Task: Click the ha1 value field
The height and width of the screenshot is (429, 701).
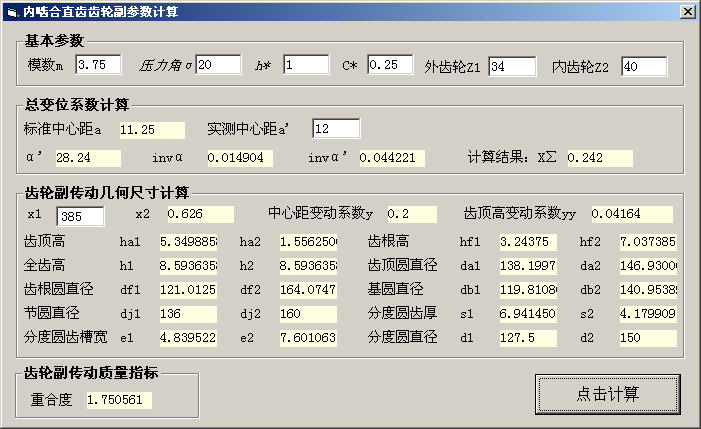Action: tap(188, 242)
